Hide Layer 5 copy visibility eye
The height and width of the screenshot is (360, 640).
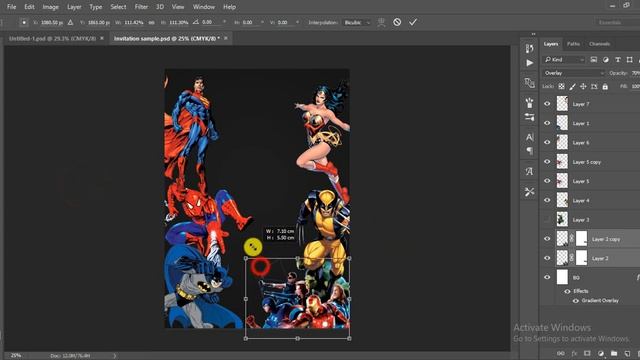coord(547,162)
